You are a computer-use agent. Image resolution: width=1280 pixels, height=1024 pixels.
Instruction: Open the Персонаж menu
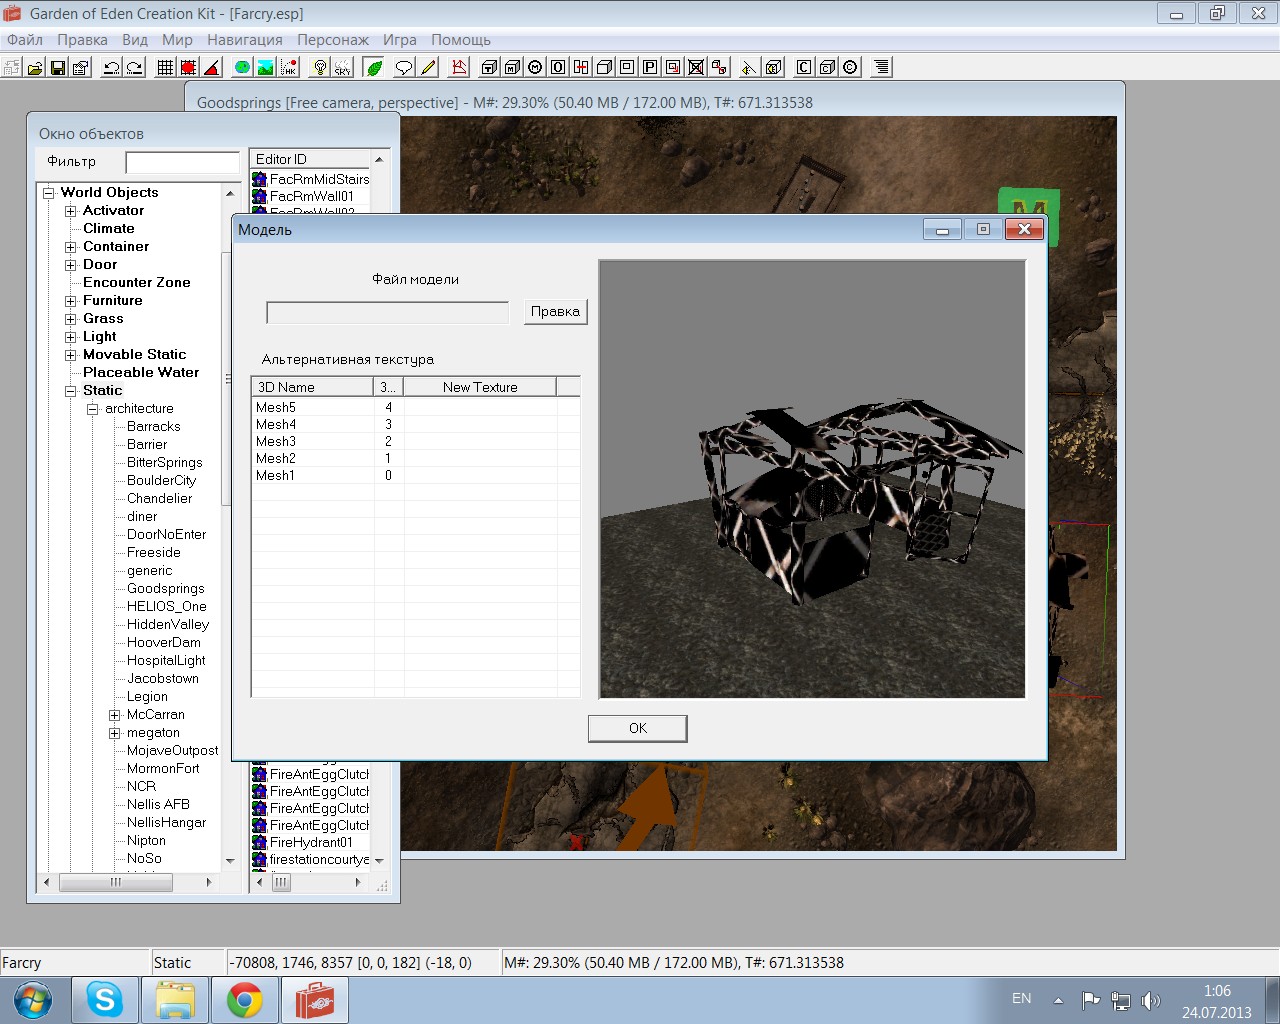333,40
